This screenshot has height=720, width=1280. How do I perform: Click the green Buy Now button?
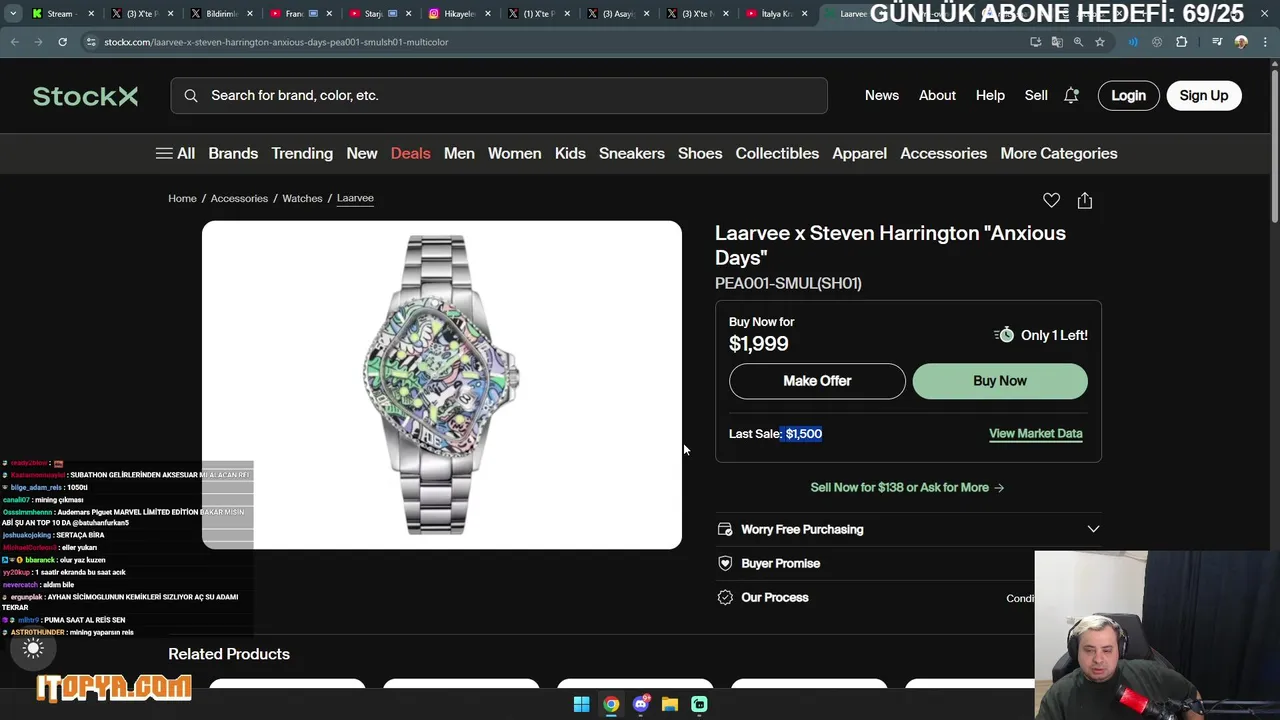[1000, 381]
